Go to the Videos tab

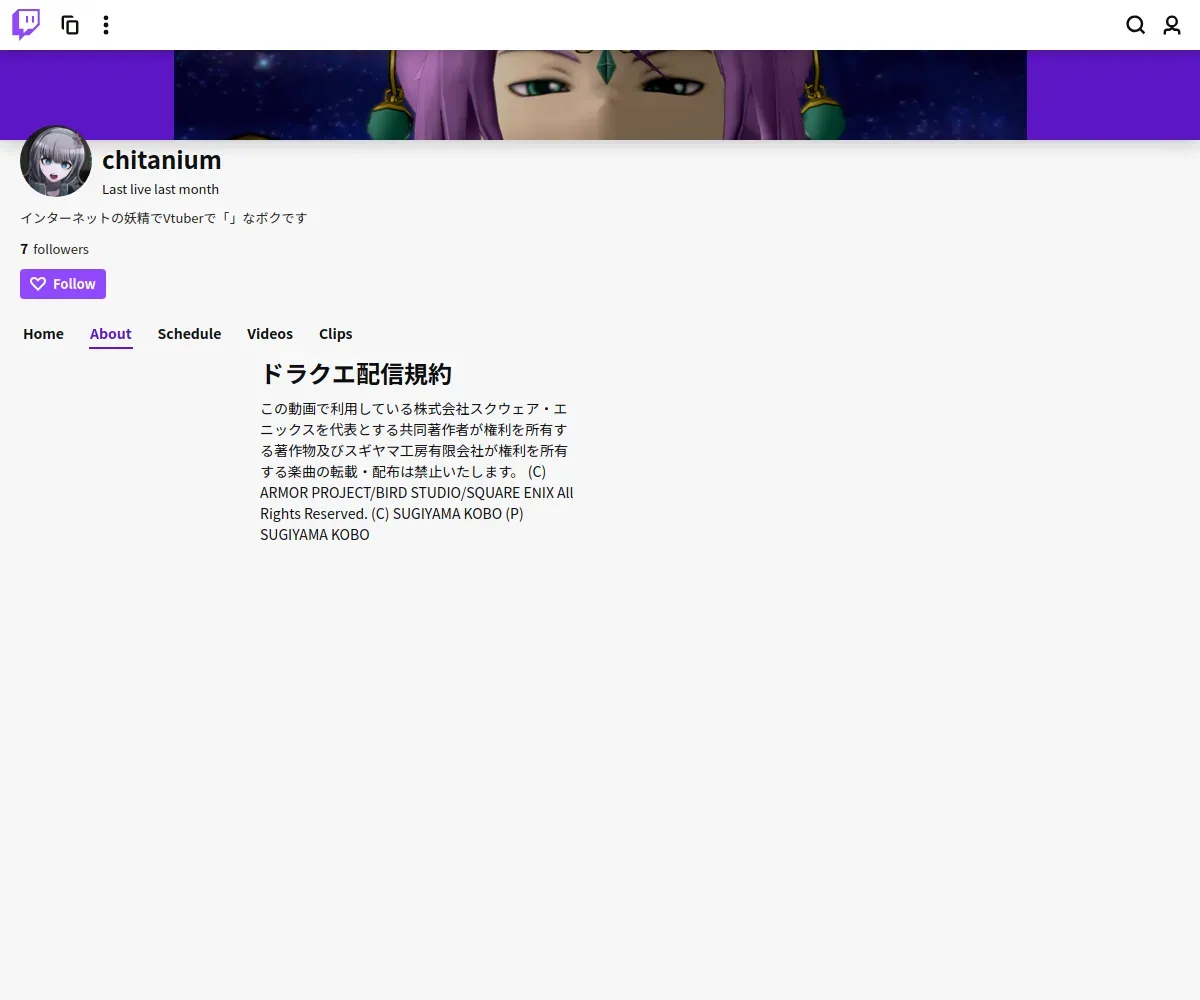click(270, 334)
